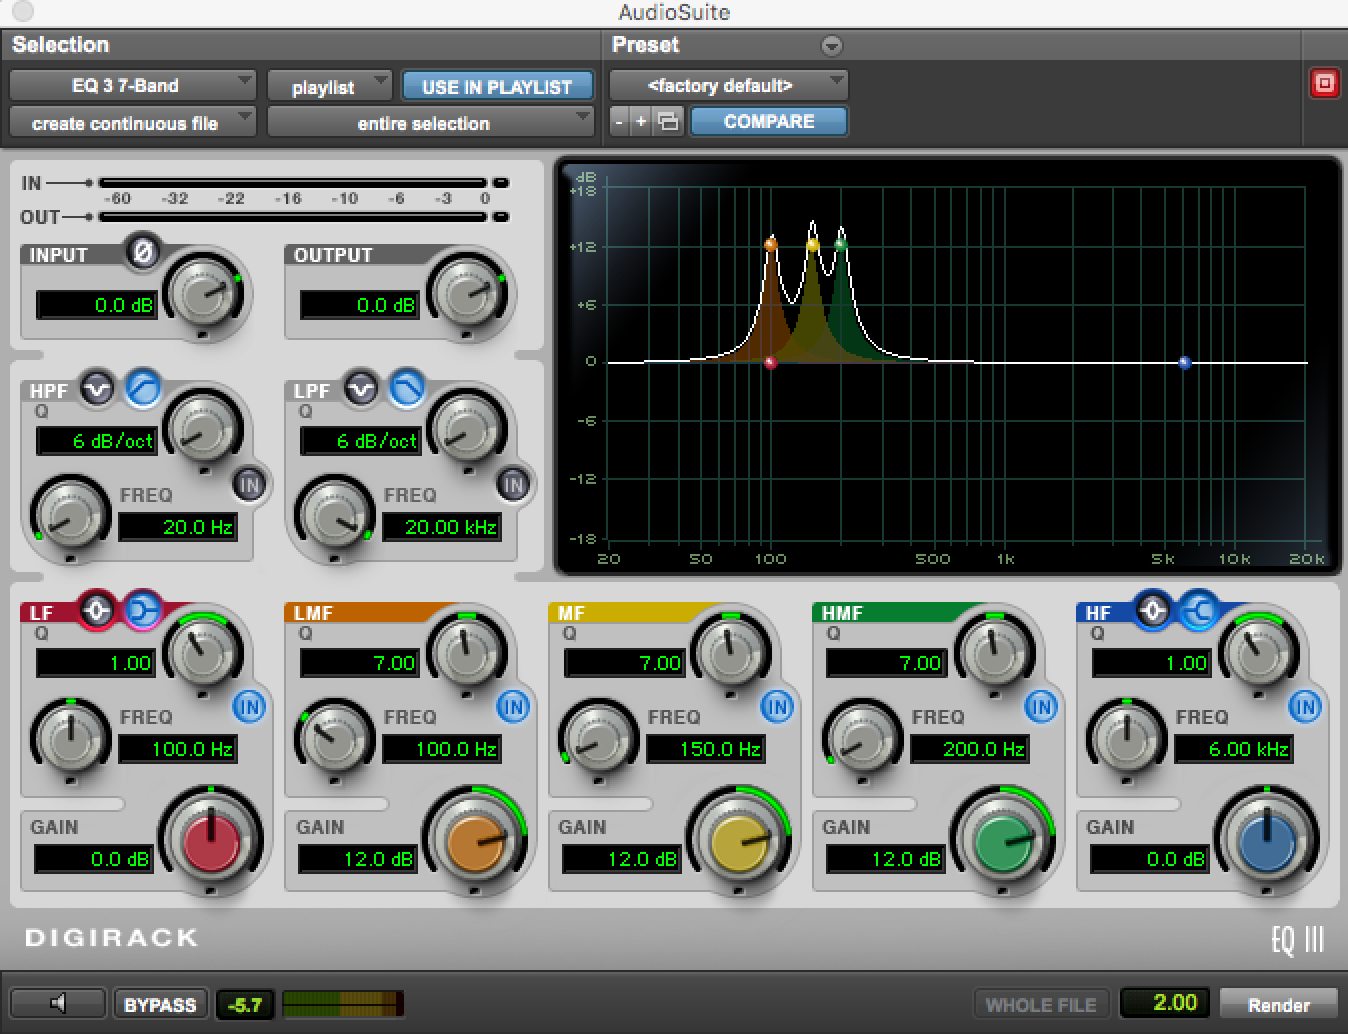Screen dimensions: 1348x1034
Task: Open factory default preset dropdown
Action: 729,86
